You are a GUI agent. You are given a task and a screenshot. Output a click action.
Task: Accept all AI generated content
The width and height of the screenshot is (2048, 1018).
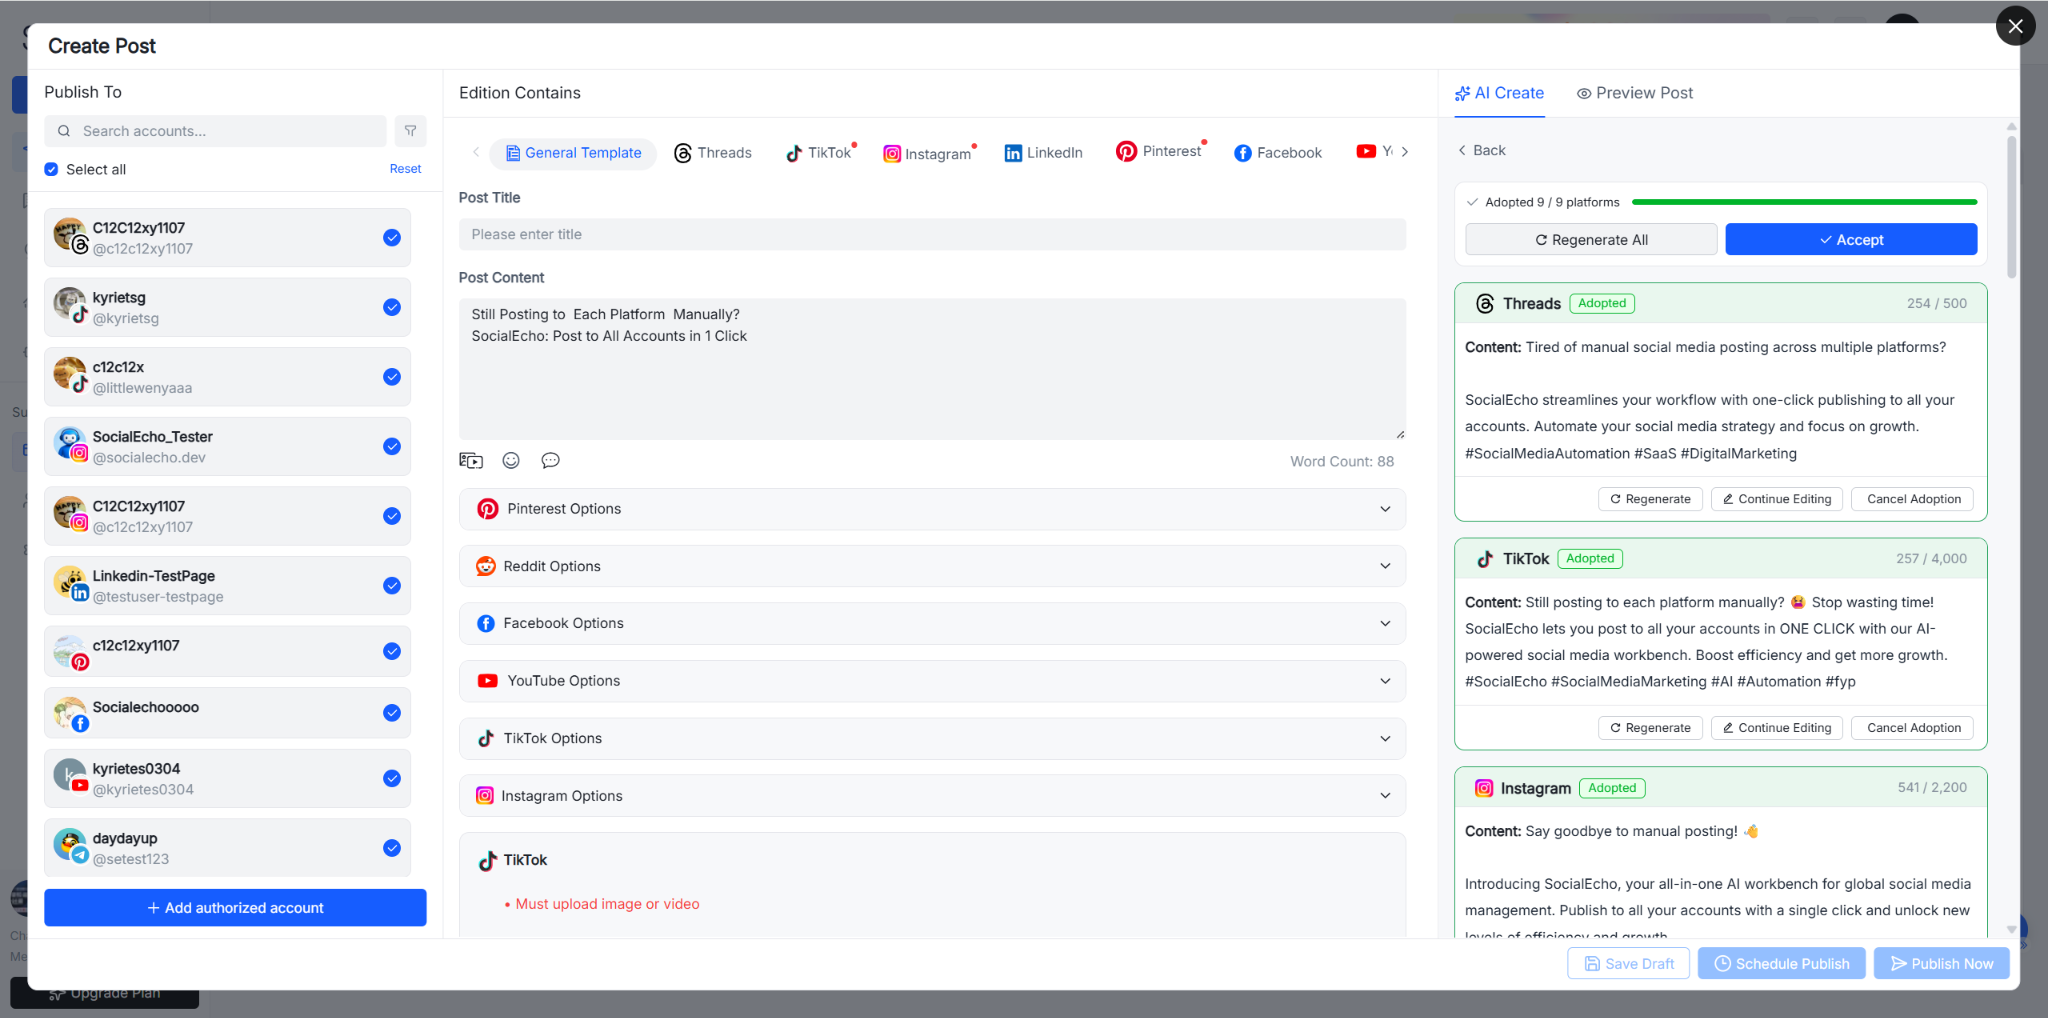coord(1851,240)
